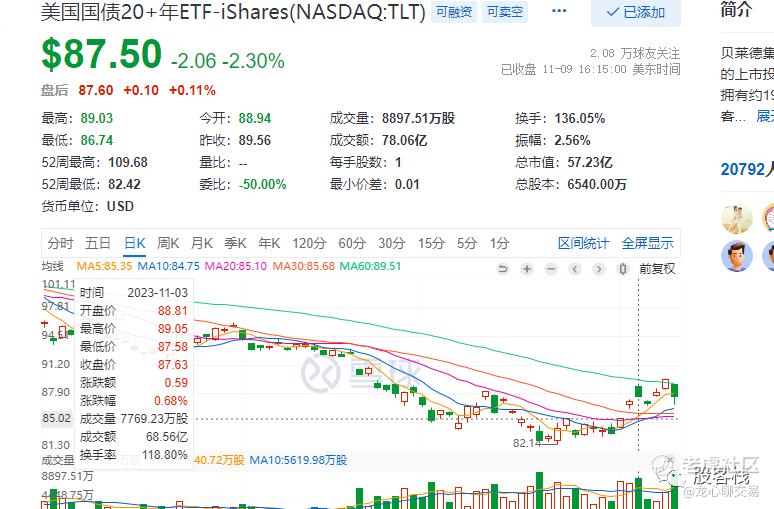
Task: Click the 已添加 watchlist button
Action: pyautogui.click(x=636, y=12)
